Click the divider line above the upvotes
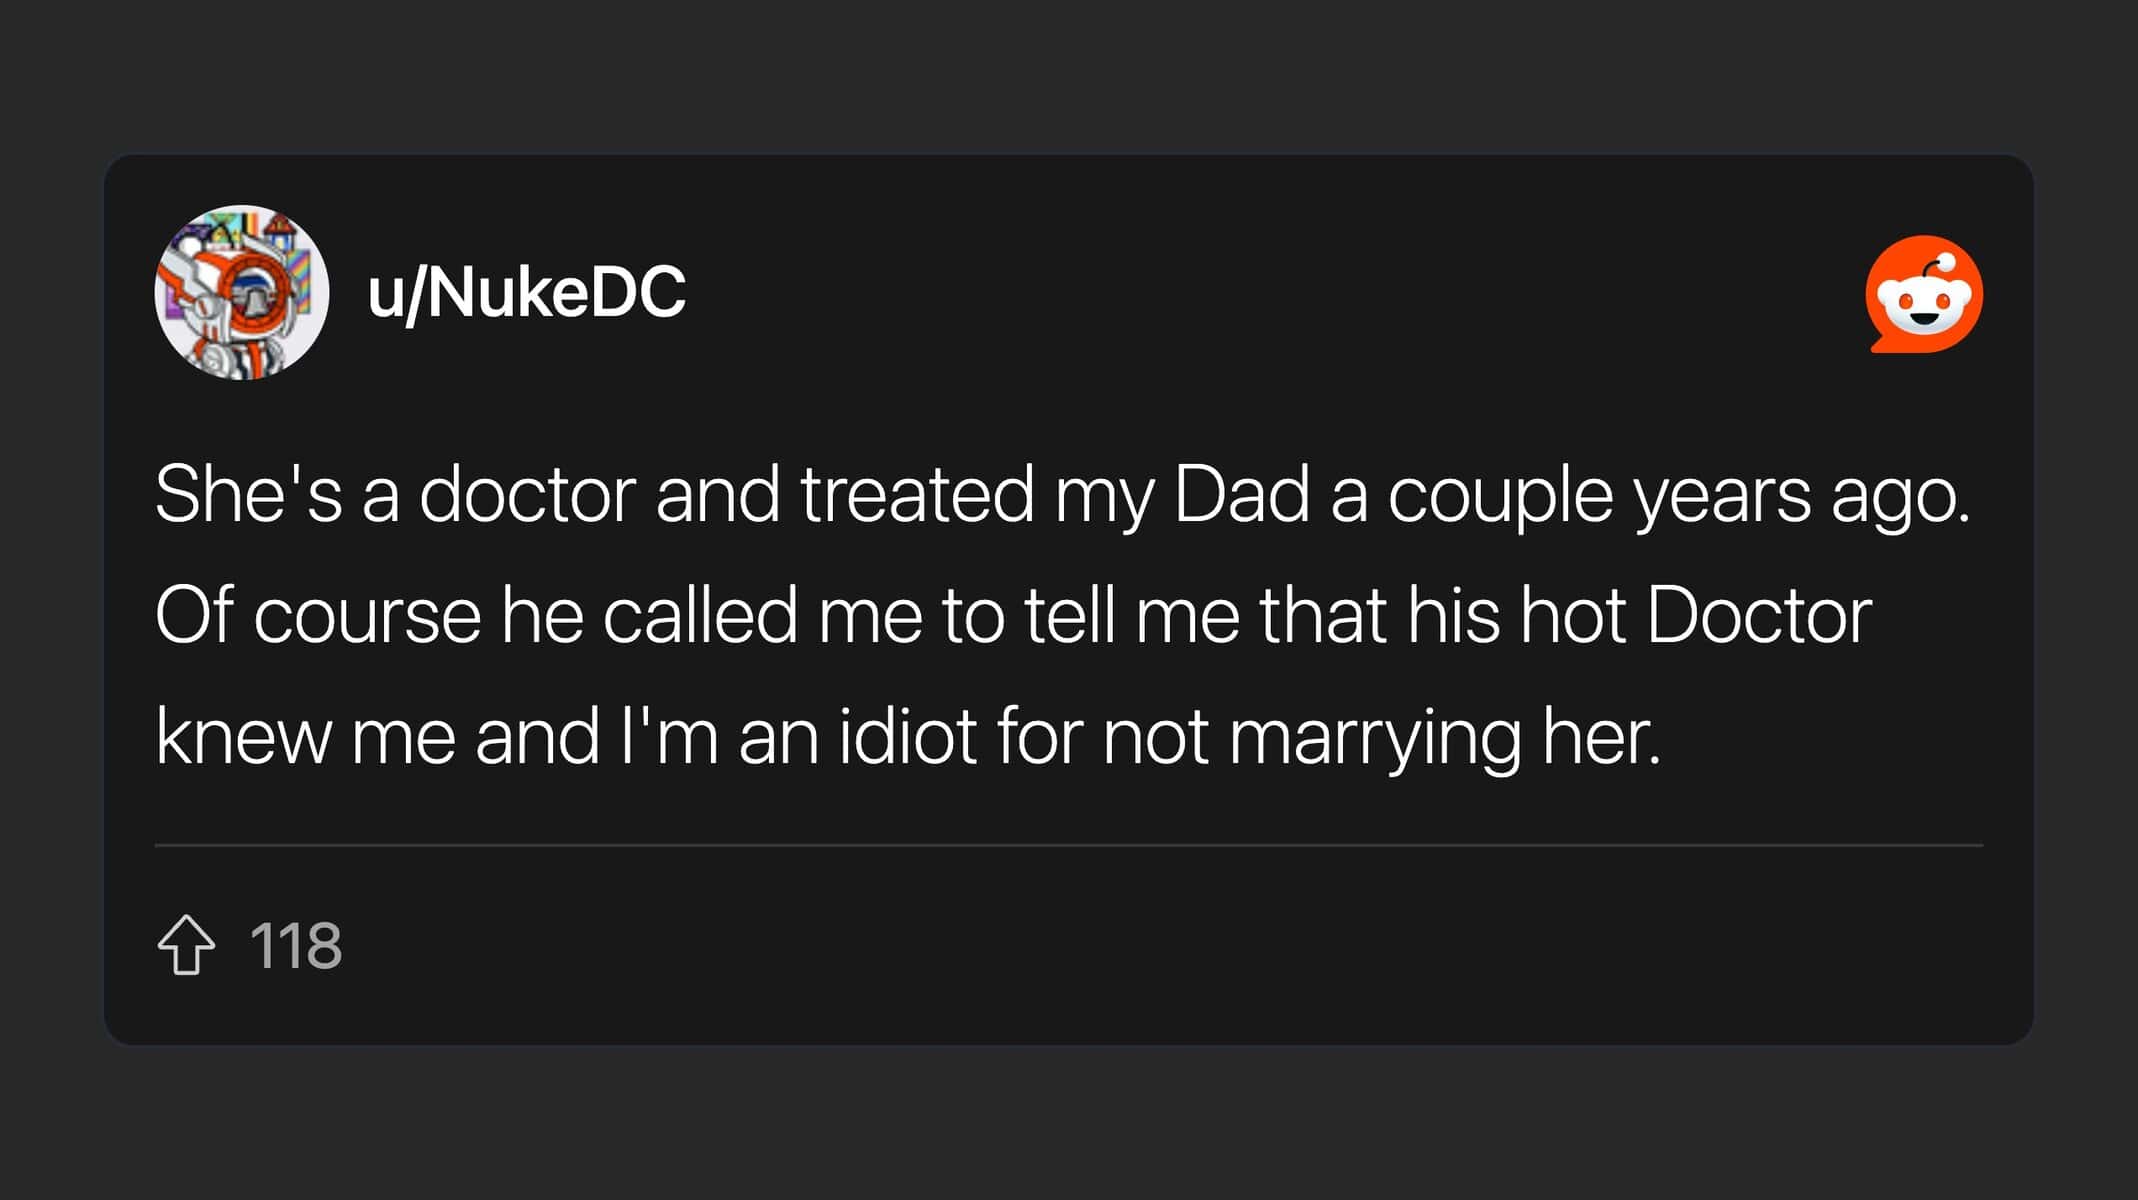Image resolution: width=2138 pixels, height=1200 pixels. pos(1068,845)
